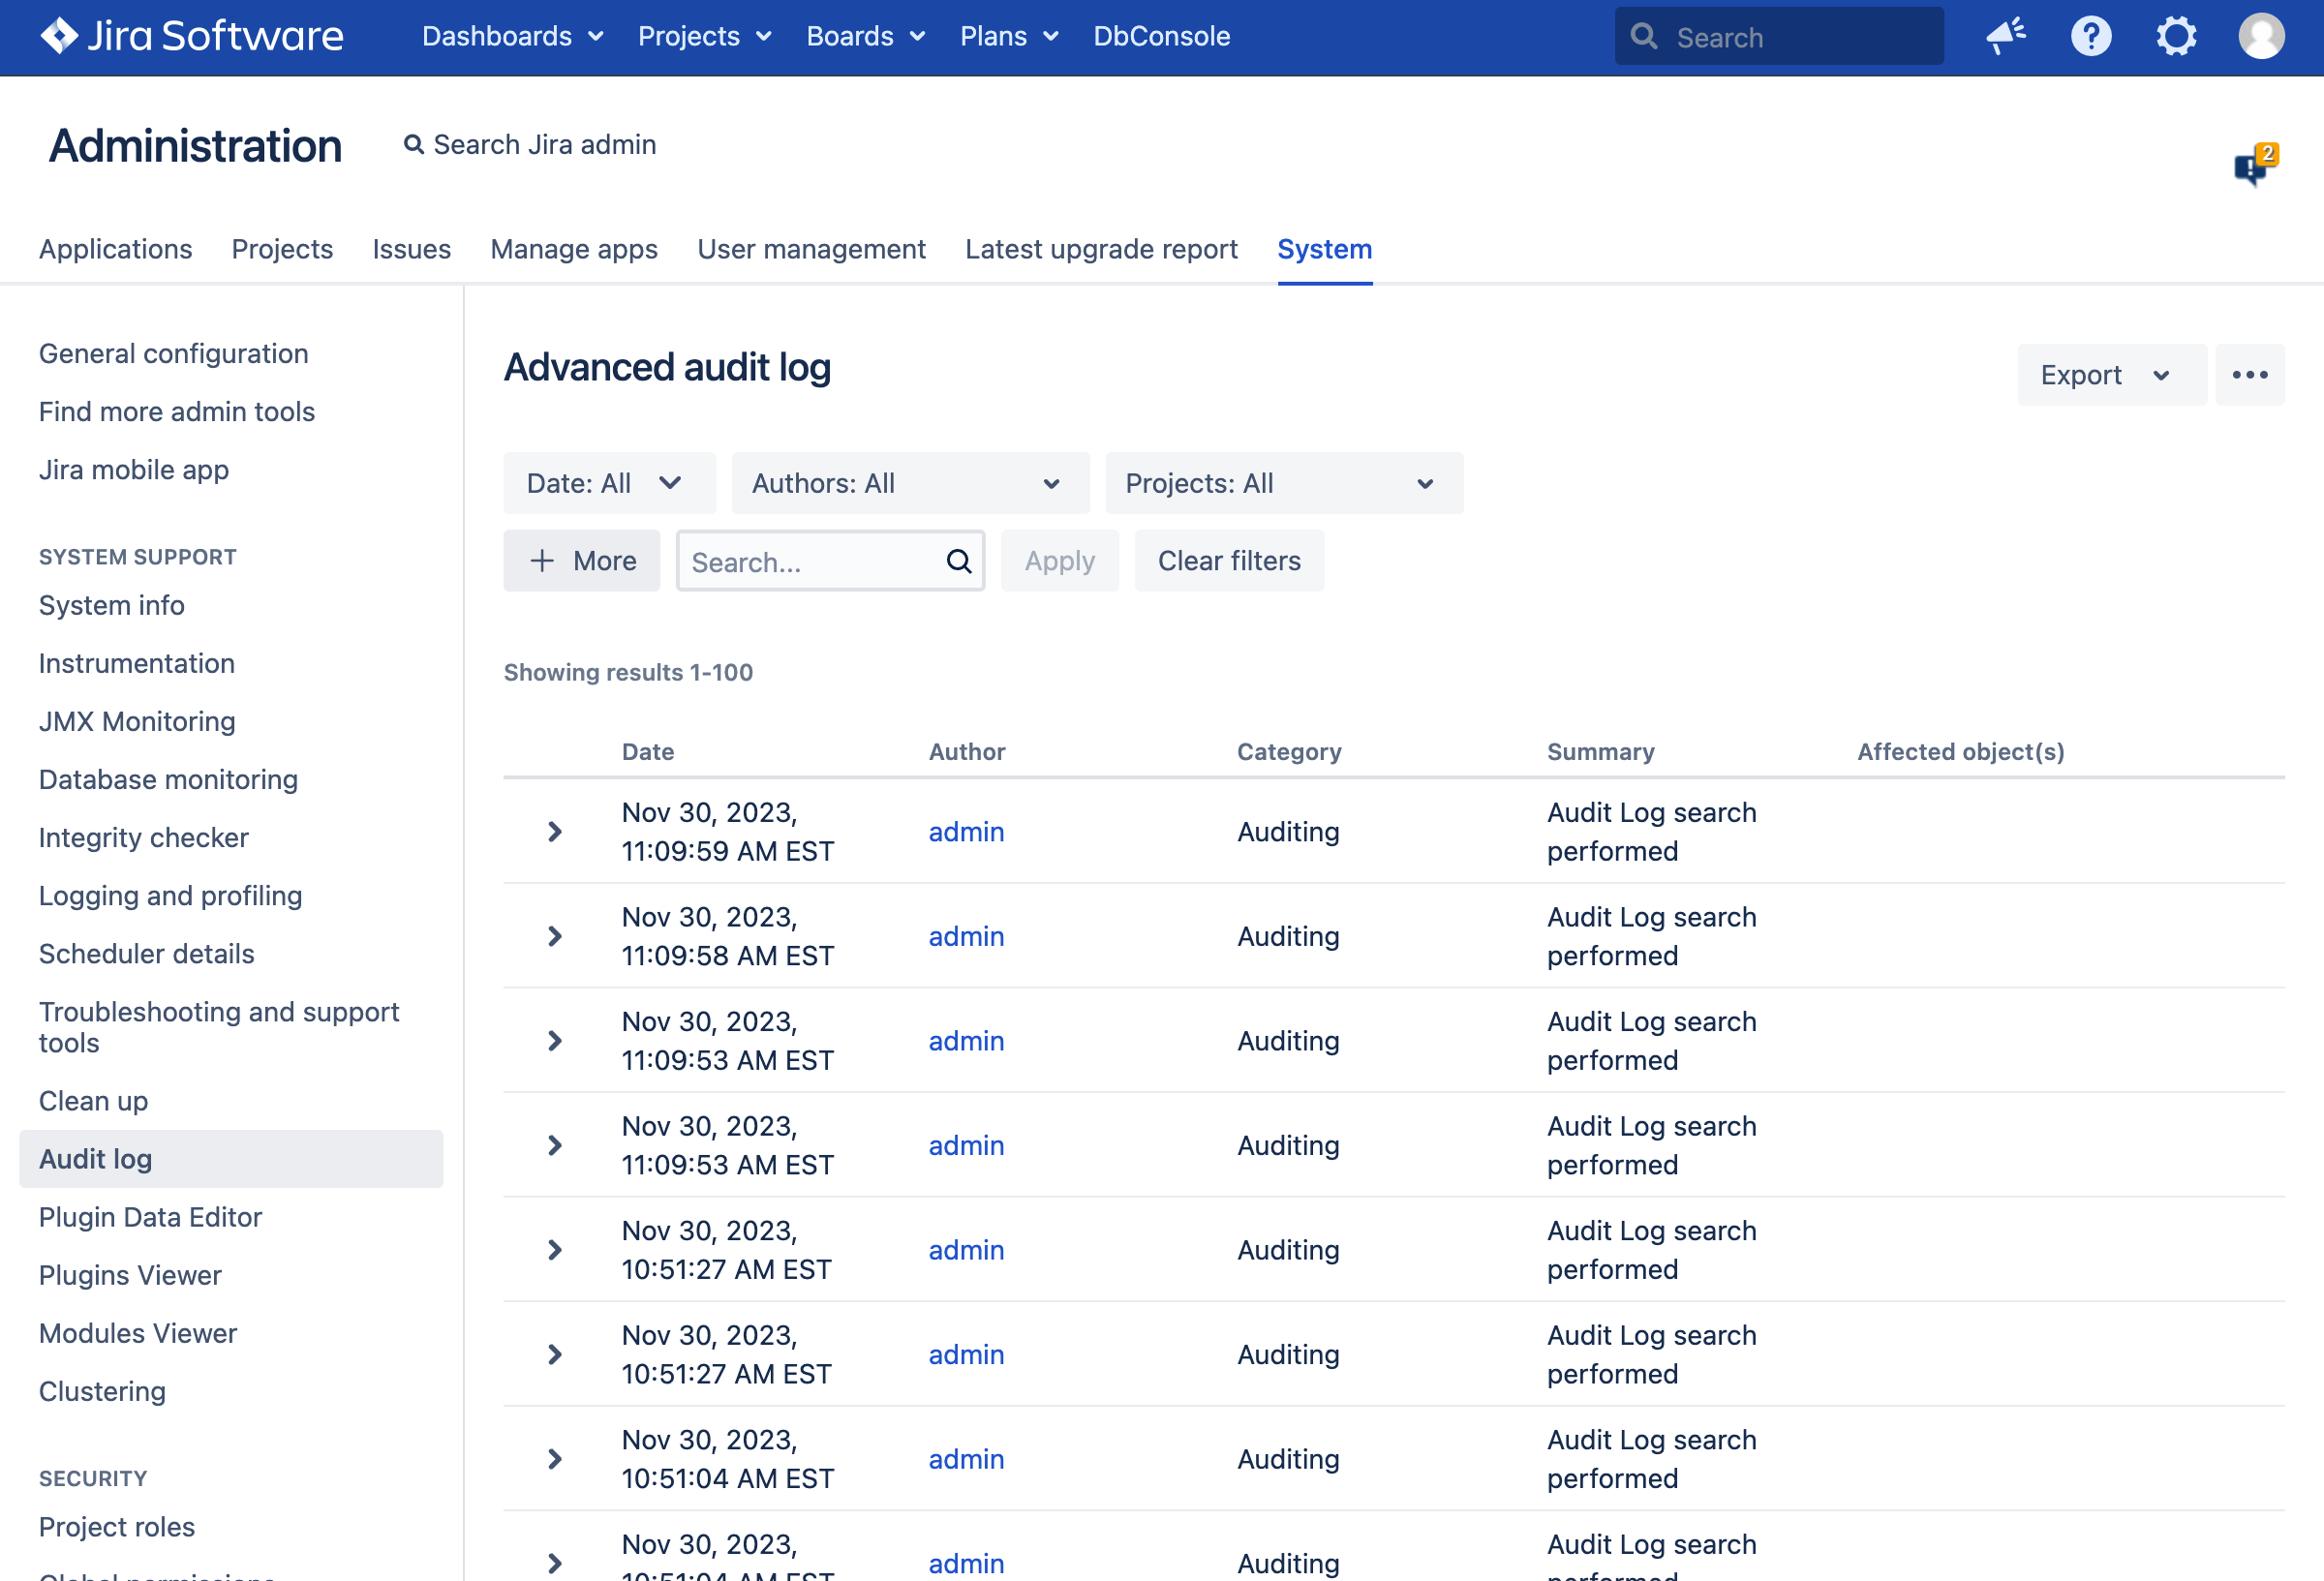Expand the 11:09:59 AM audit log row
Image resolution: width=2324 pixels, height=1581 pixels.
click(x=555, y=831)
